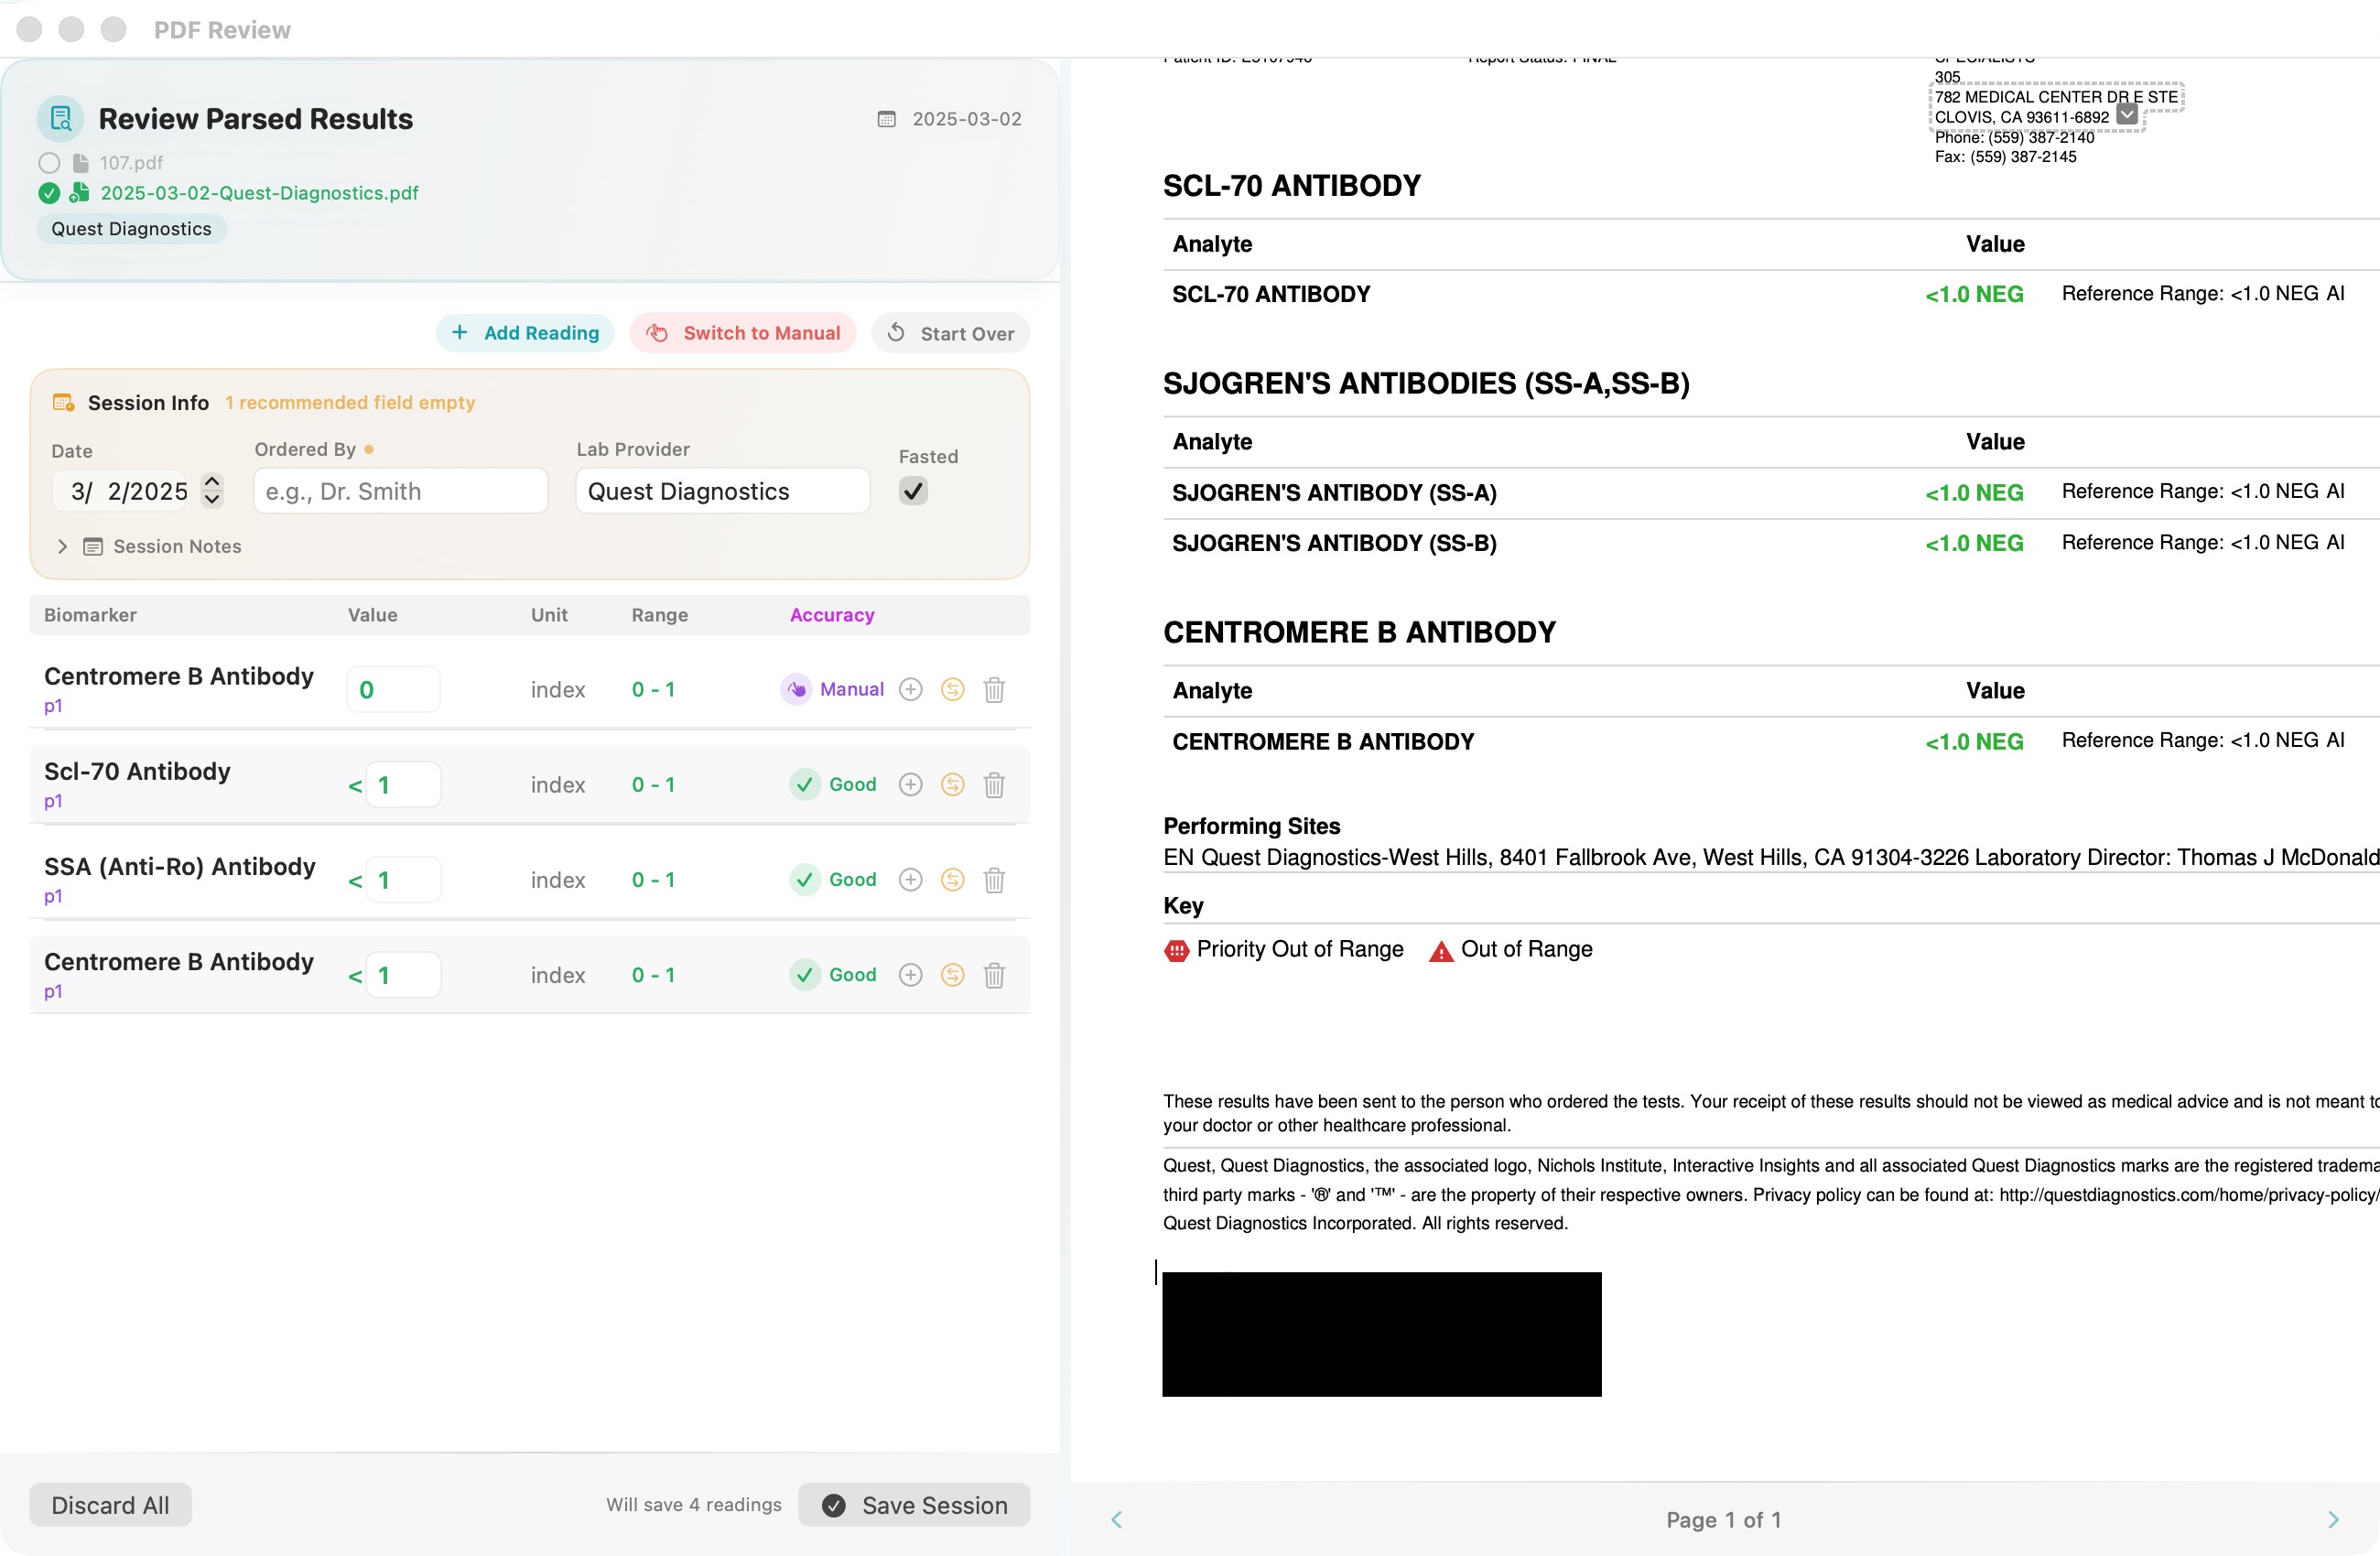Expand the Session Notes section
The image size is (2380, 1556).
(x=62, y=546)
